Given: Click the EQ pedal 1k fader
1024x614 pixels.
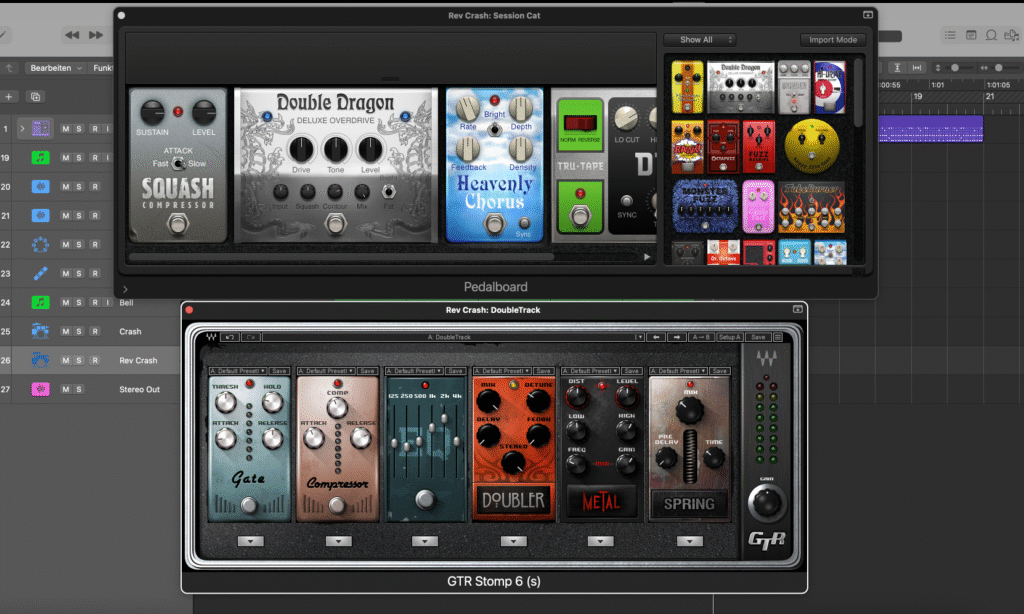Looking at the screenshot, I should pos(432,428).
